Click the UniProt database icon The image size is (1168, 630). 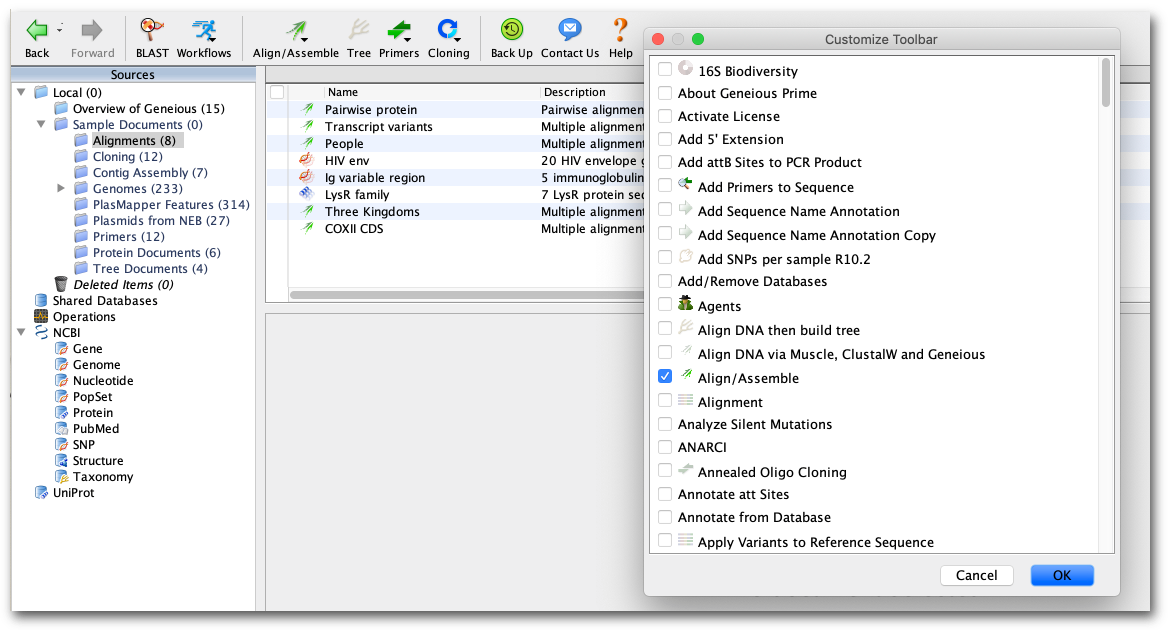coord(41,492)
